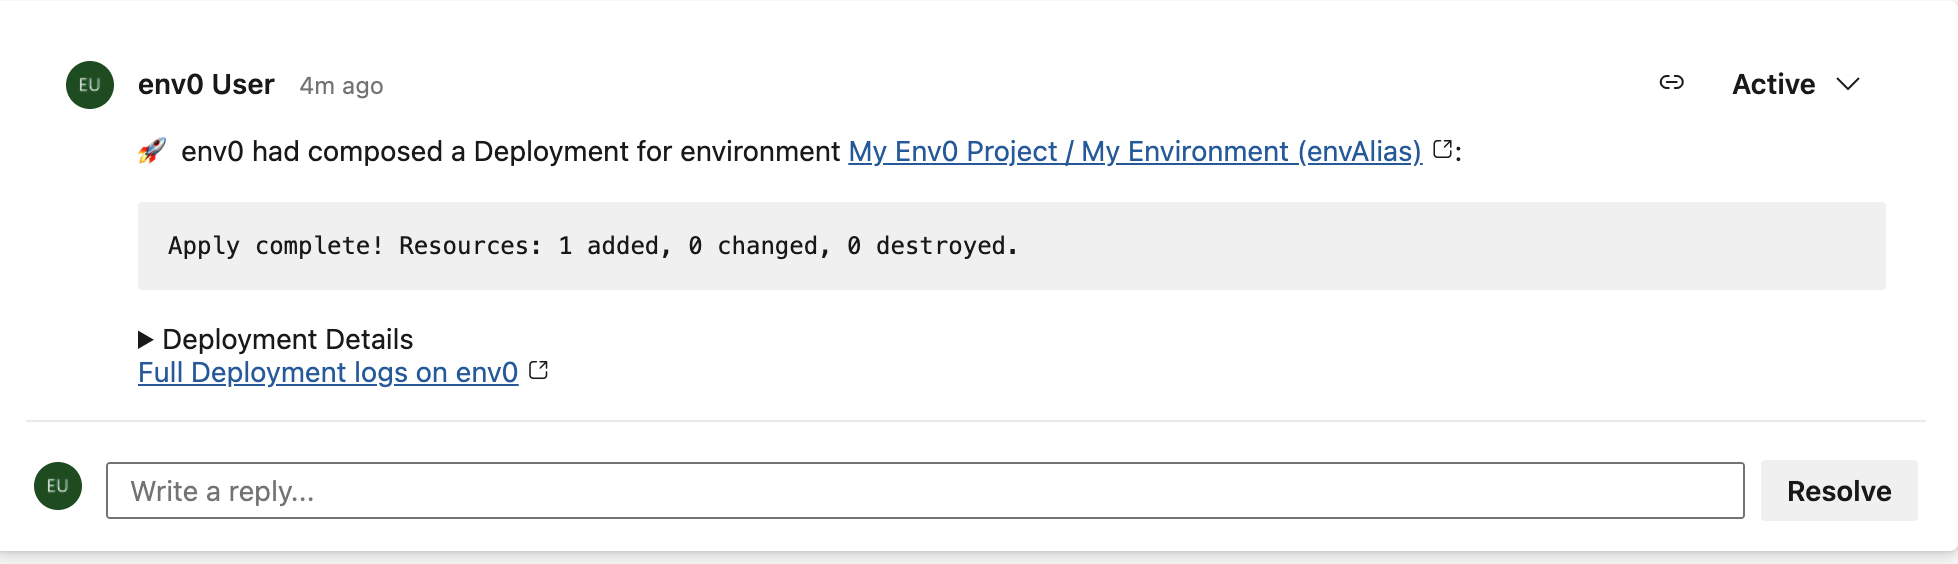
Task: Click the EU avatar next to reply box
Action: pos(58,486)
